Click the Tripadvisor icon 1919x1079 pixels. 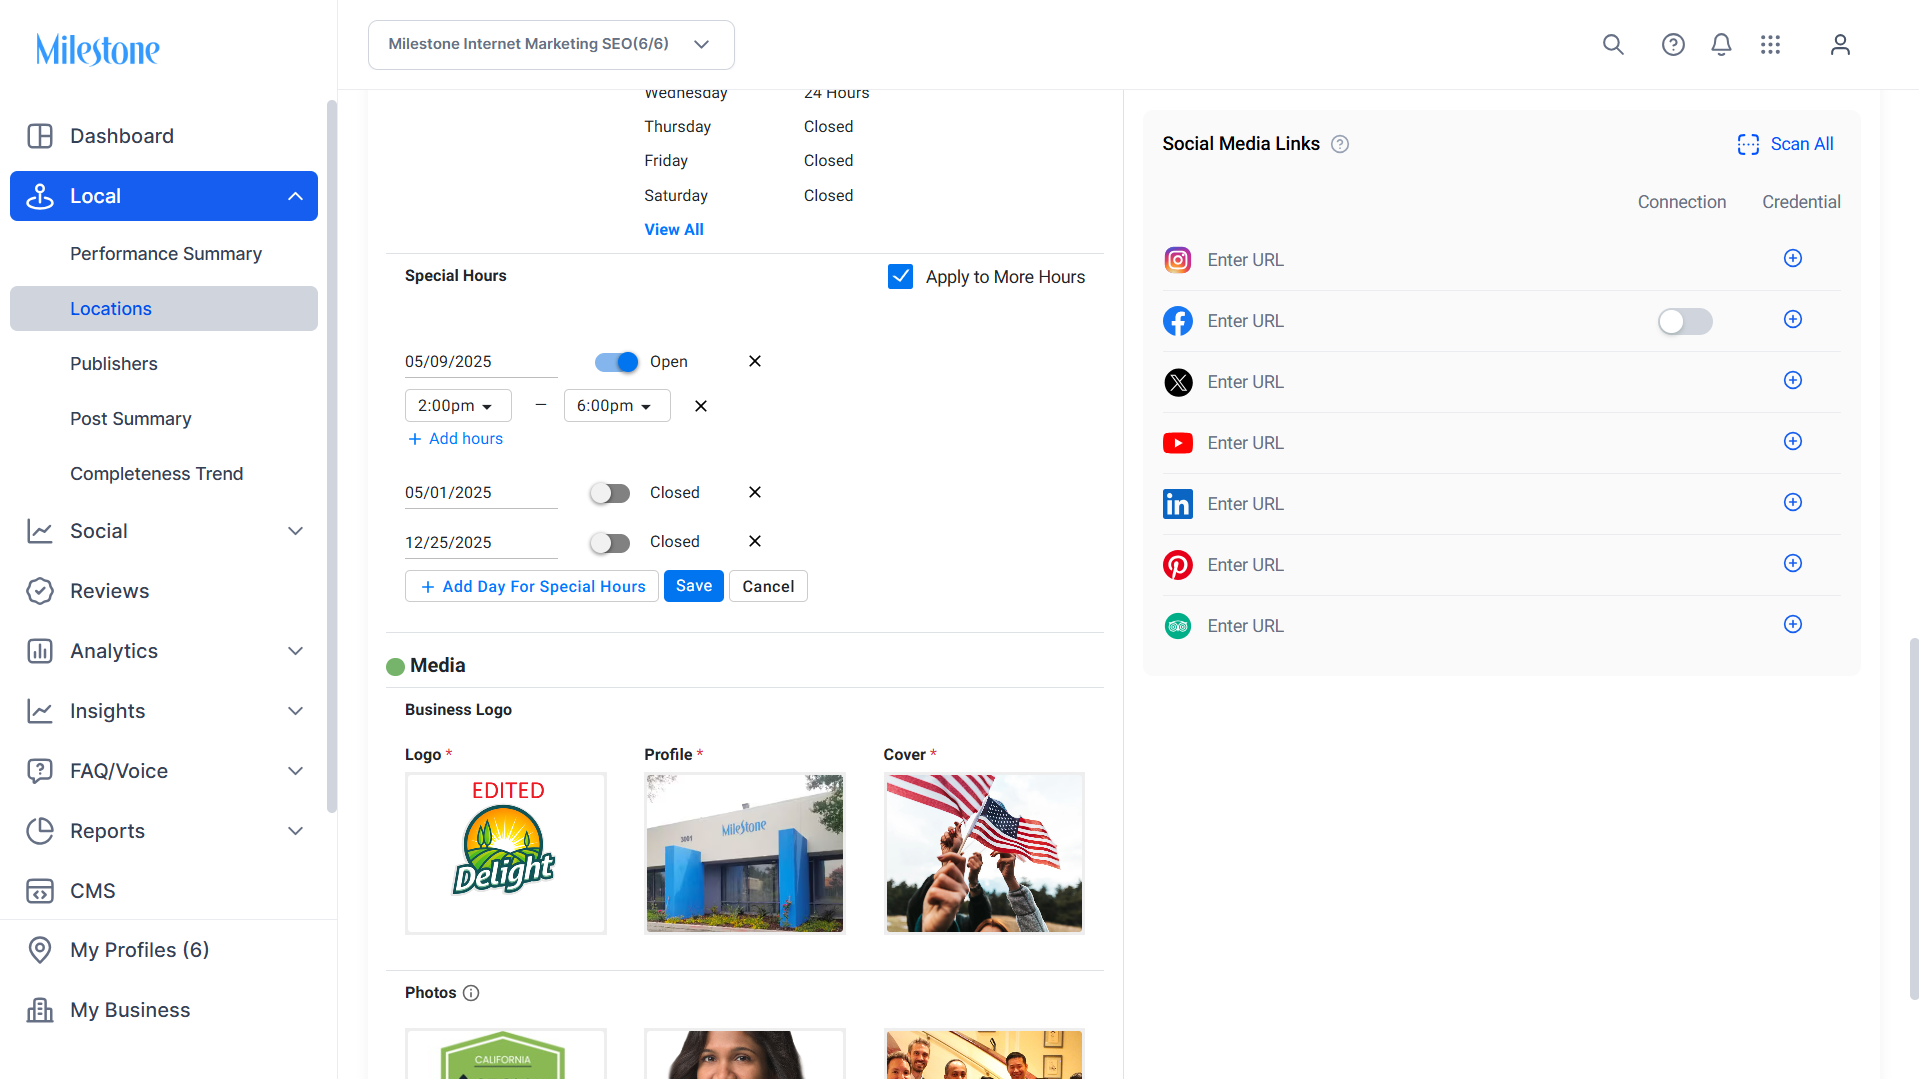tap(1178, 626)
